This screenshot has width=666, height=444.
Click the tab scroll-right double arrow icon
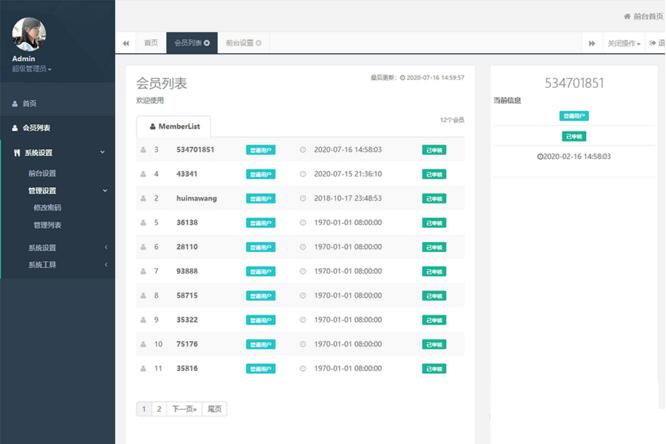click(592, 43)
